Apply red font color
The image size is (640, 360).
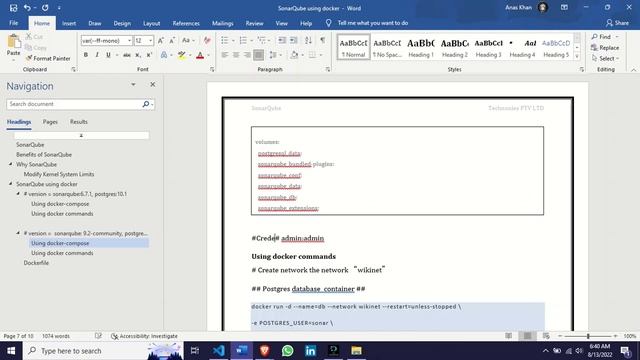click(x=200, y=55)
